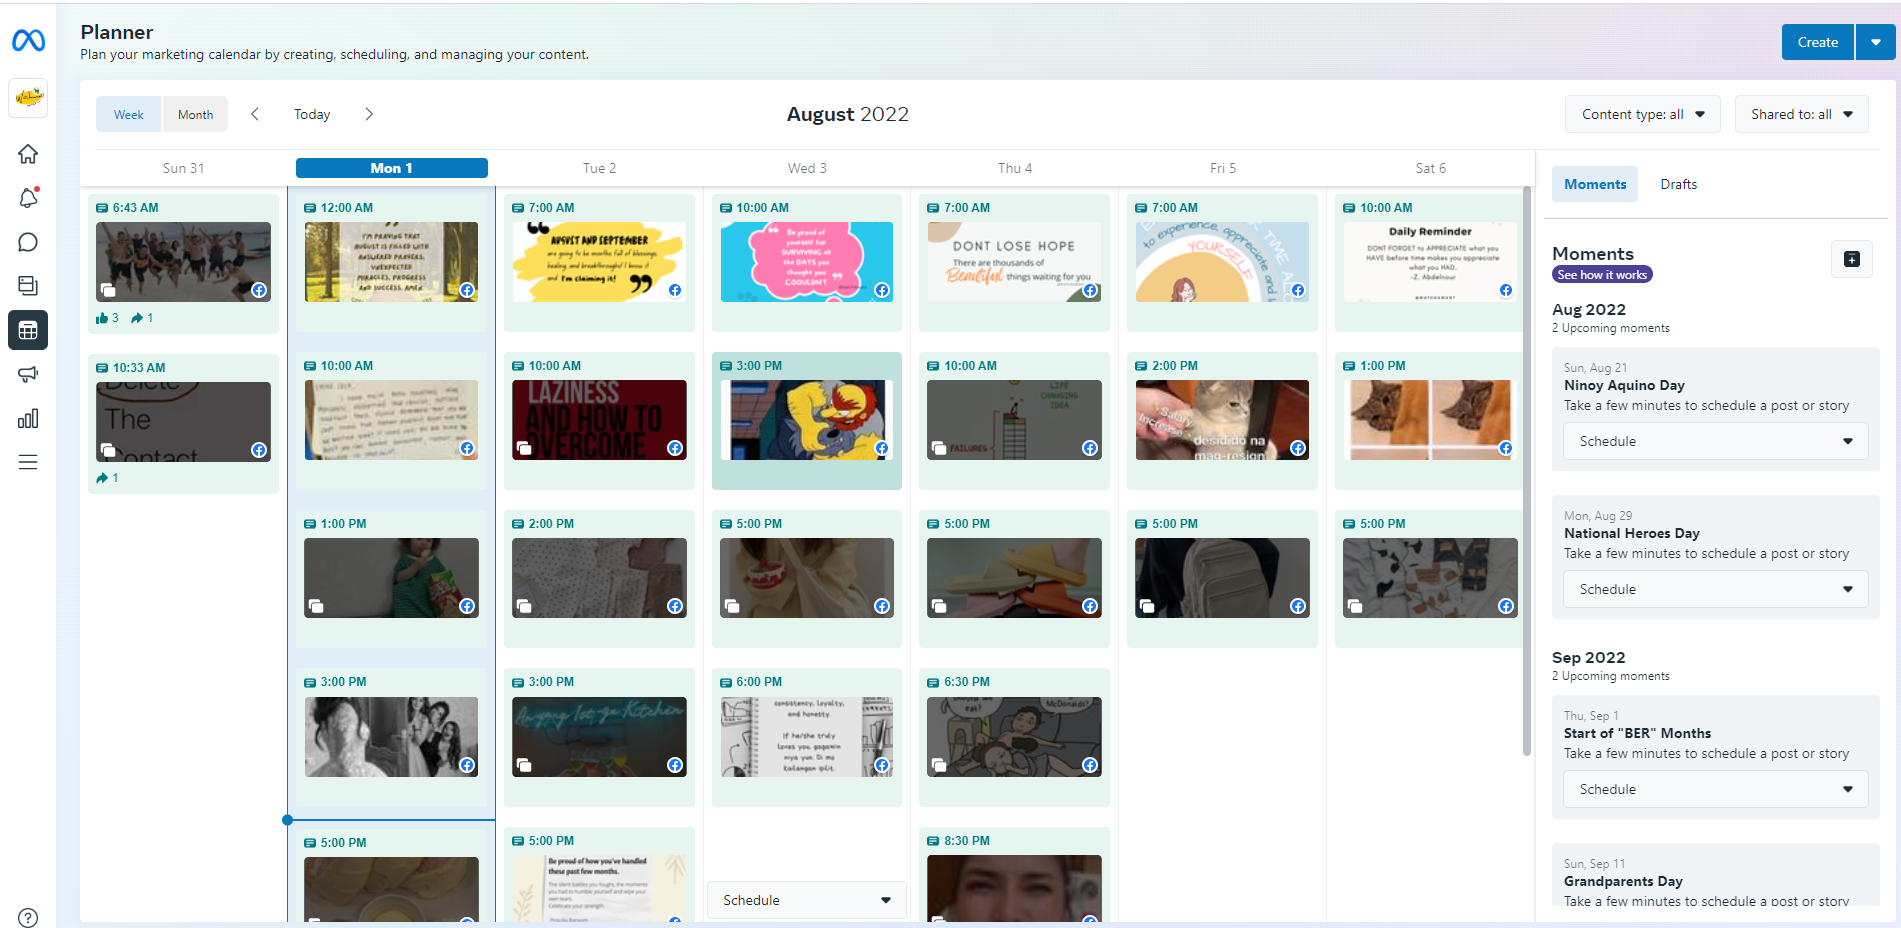Click the post type icon beside Thu 8:30 PM
Screen dimensions: 1901x928
tap(933, 841)
